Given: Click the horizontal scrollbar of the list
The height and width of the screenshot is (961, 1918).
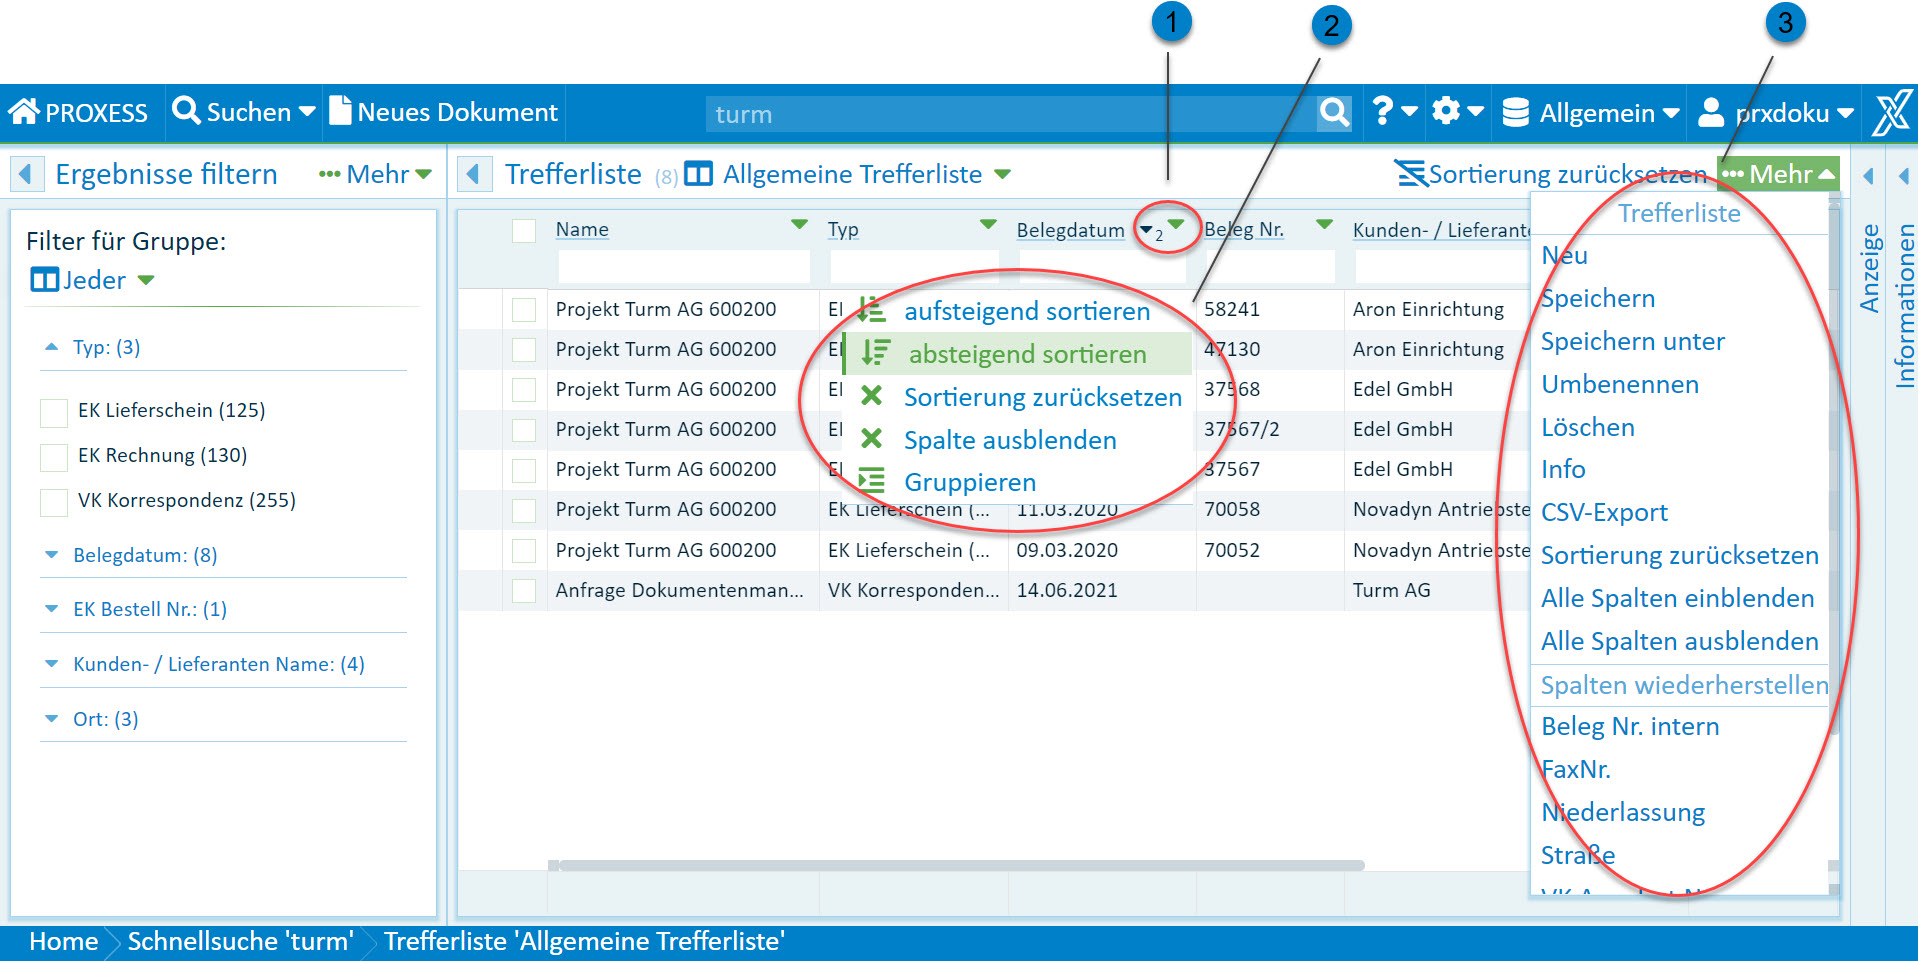Looking at the screenshot, I should 960,865.
